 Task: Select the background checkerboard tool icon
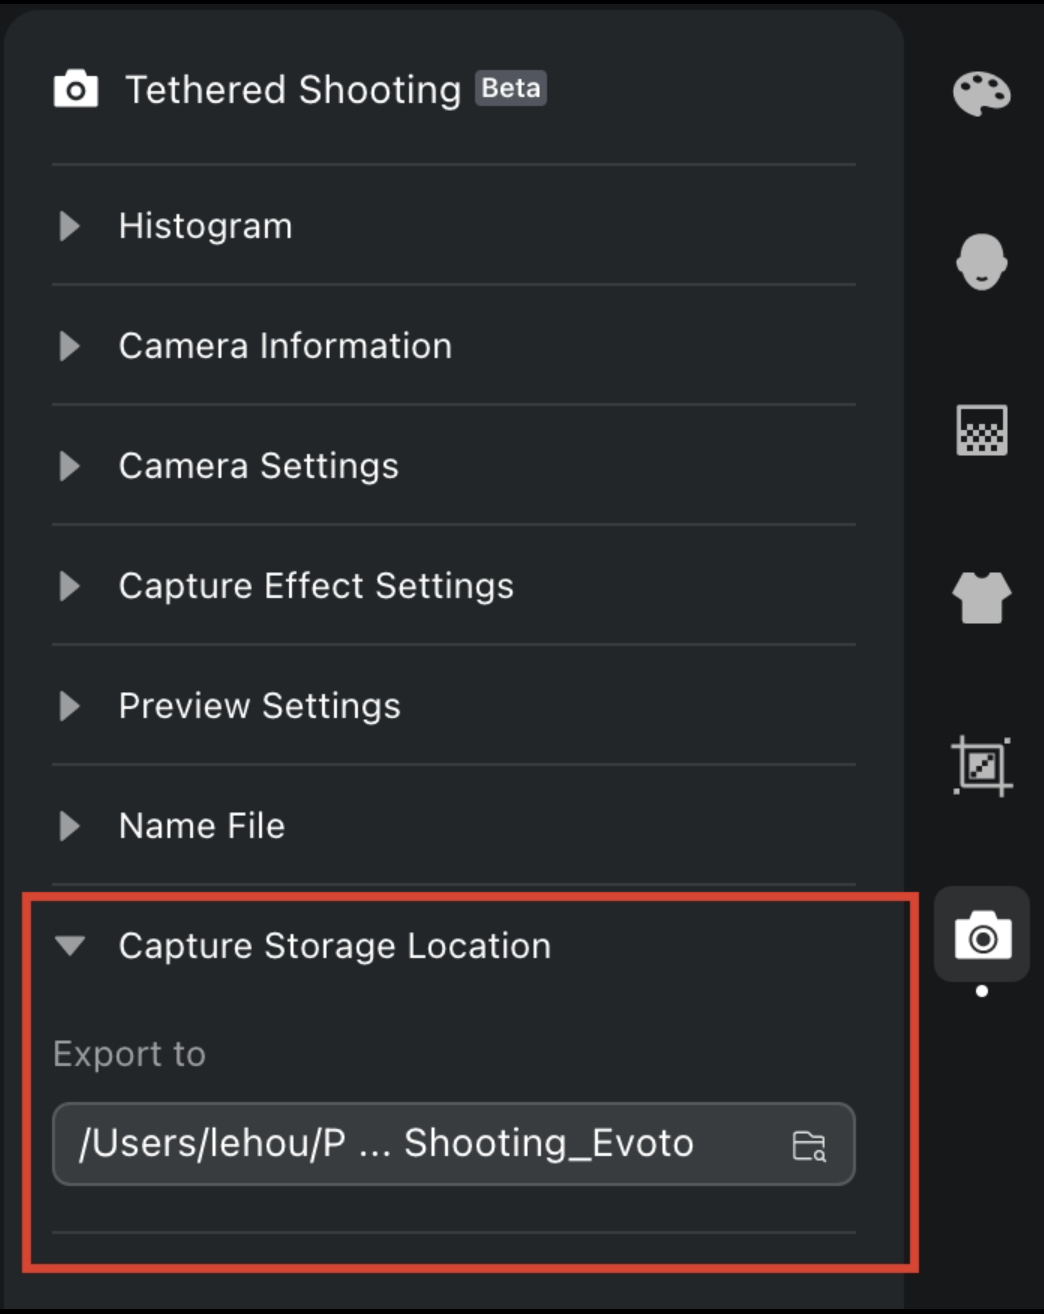(x=981, y=430)
